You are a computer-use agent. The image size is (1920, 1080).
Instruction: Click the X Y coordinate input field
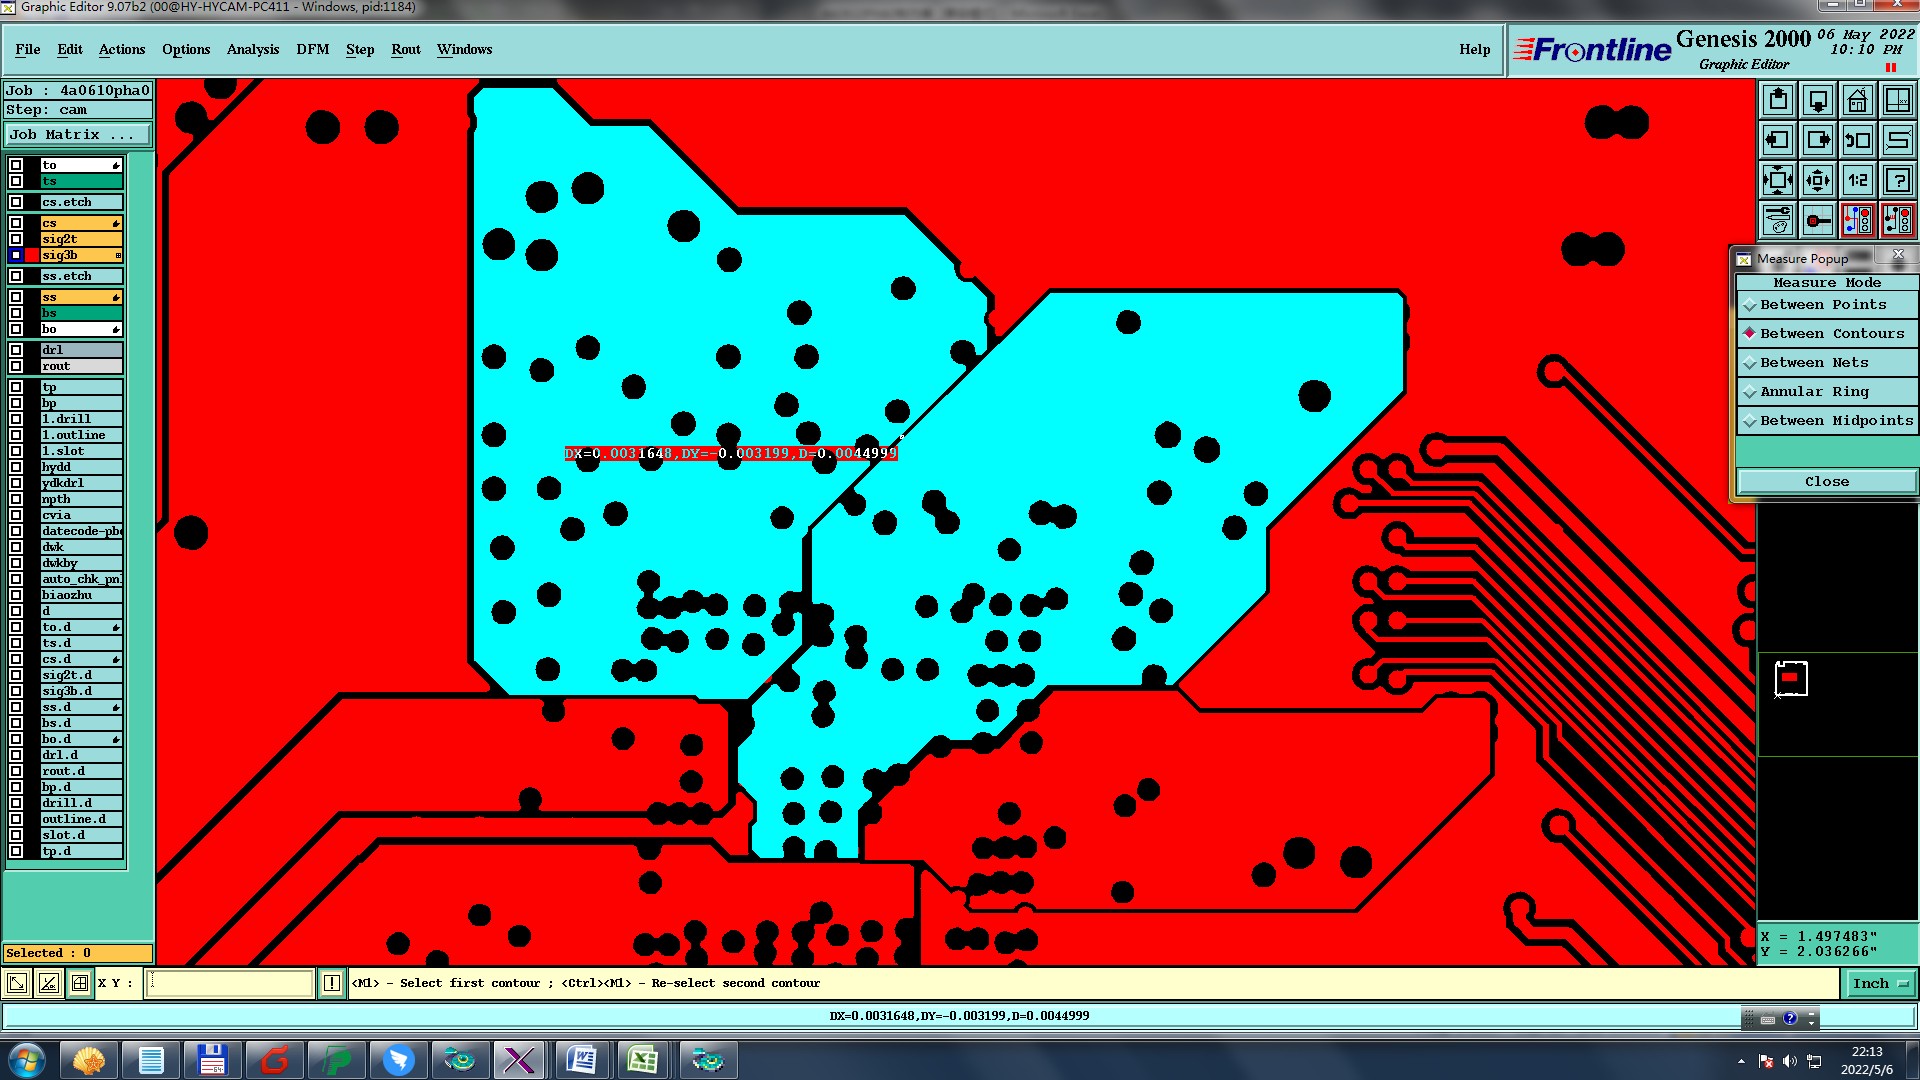coord(230,984)
